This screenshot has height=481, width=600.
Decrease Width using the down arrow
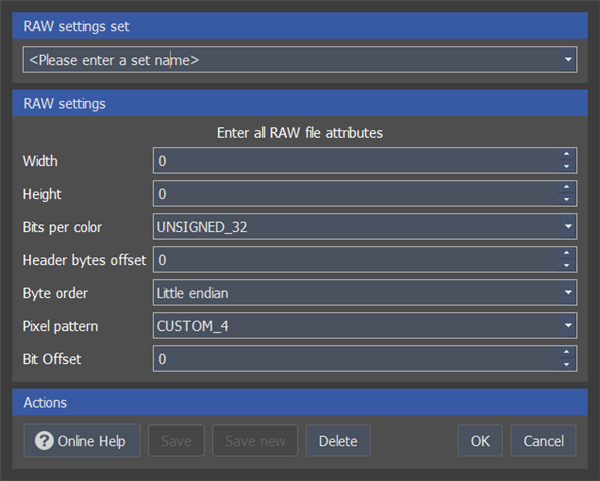[566, 166]
